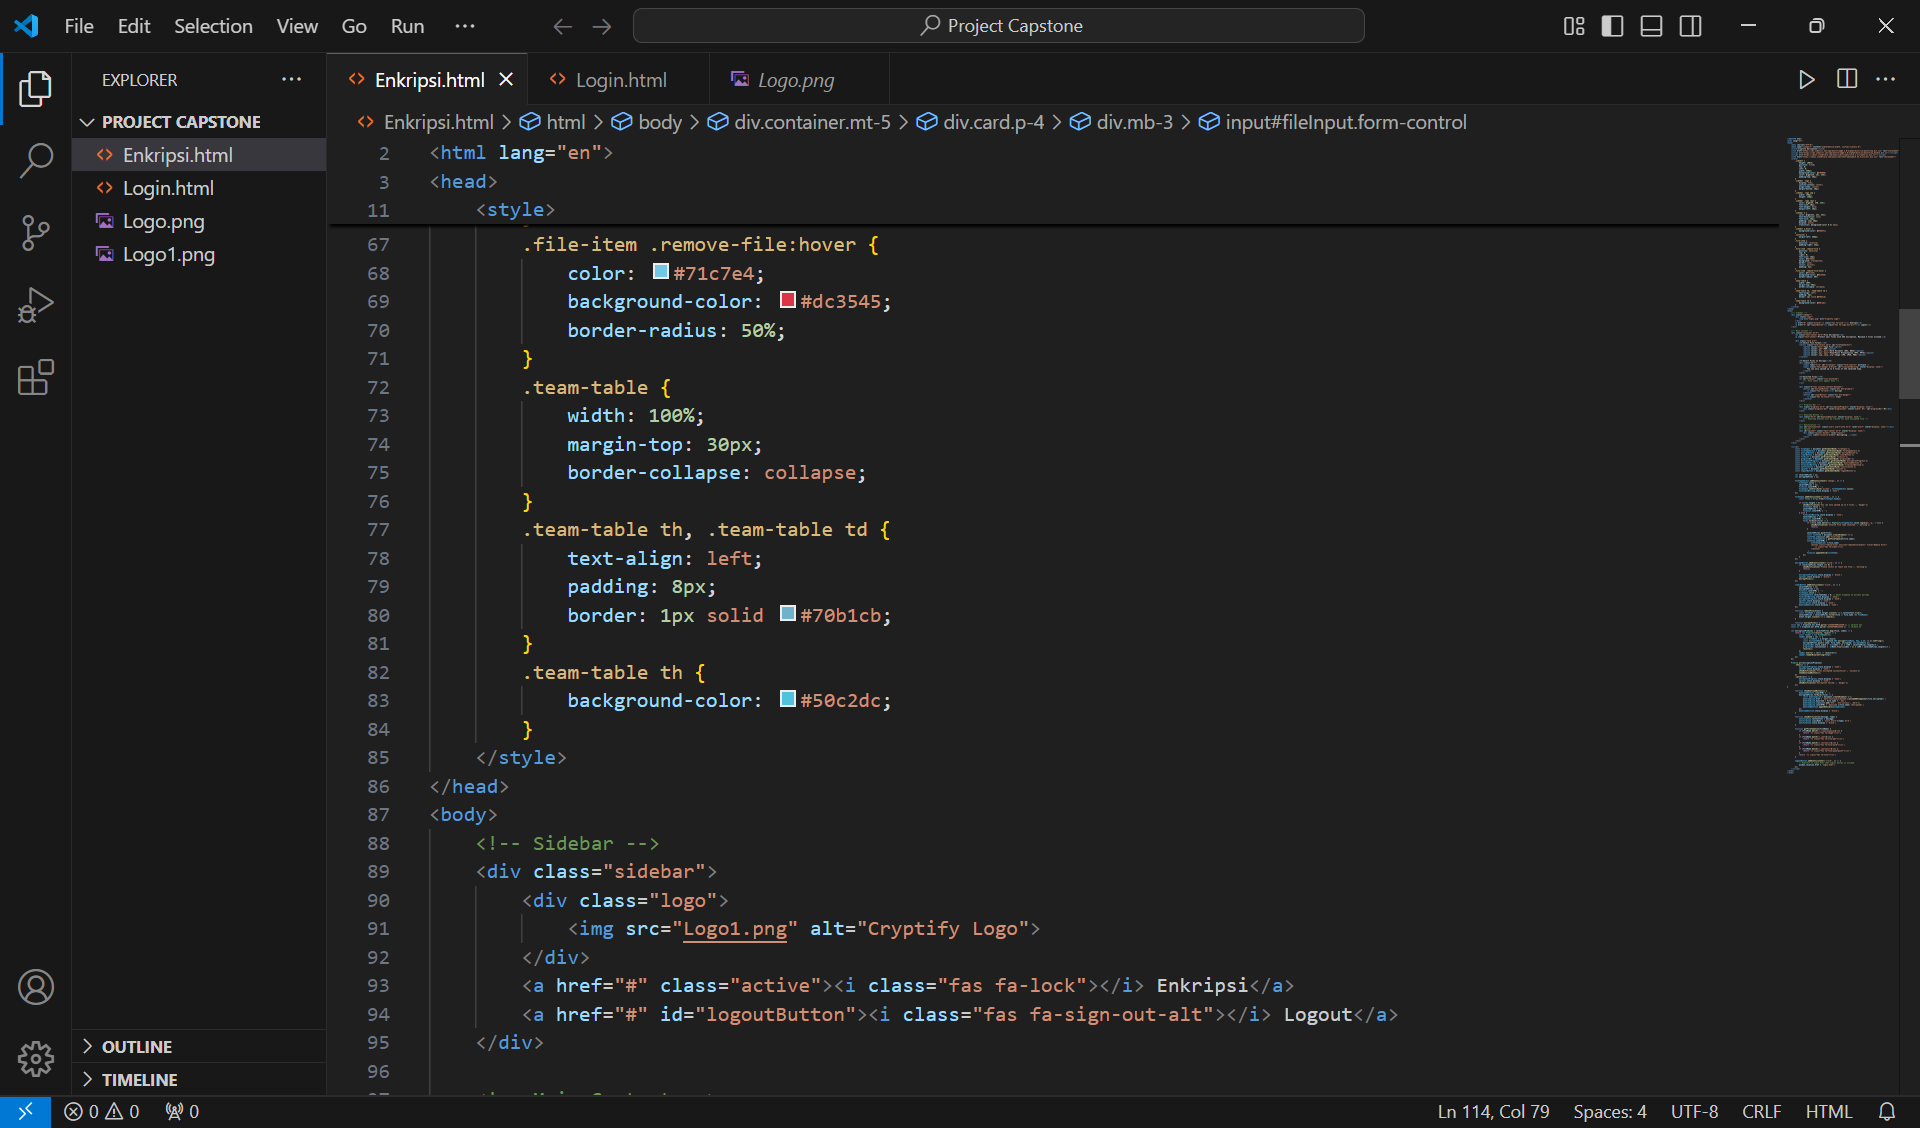Customize layout icon in title bar

coord(1574,26)
